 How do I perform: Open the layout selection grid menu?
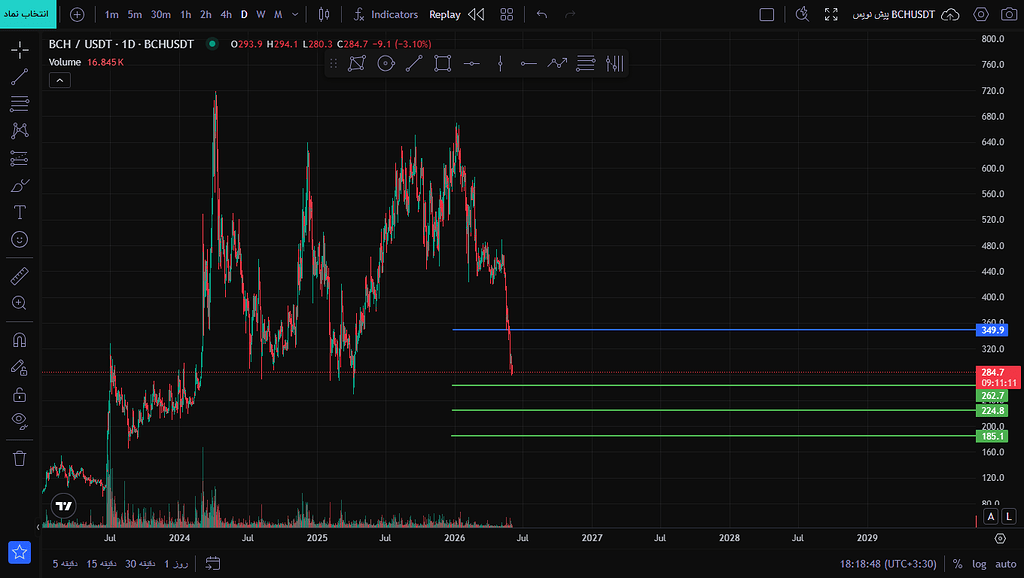click(507, 14)
